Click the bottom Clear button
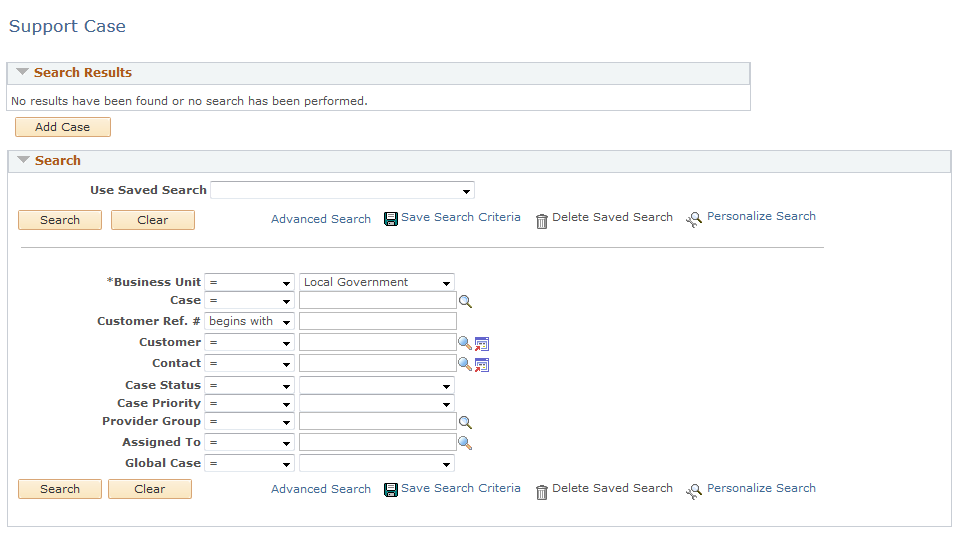Image resolution: width=960 pixels, height=534 pixels. (x=150, y=489)
